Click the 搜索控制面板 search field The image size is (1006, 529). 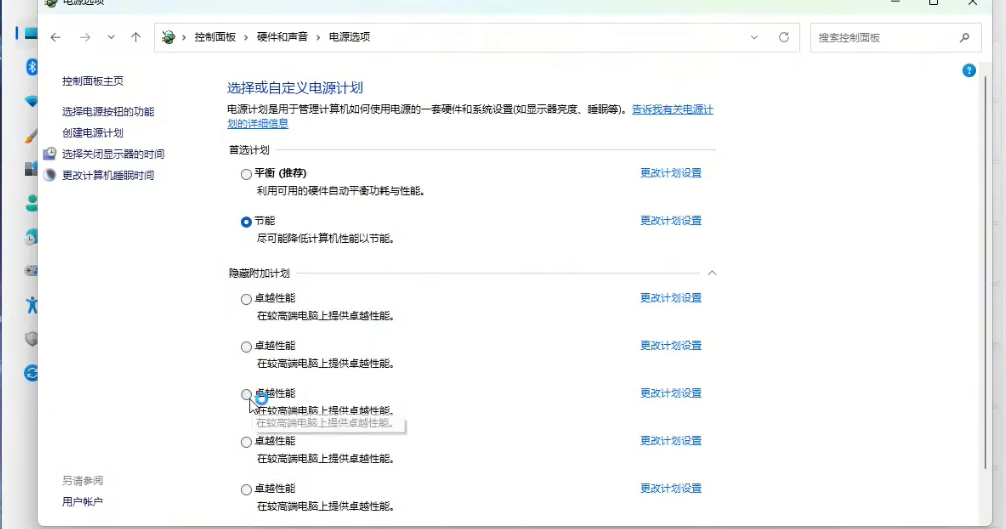882,37
